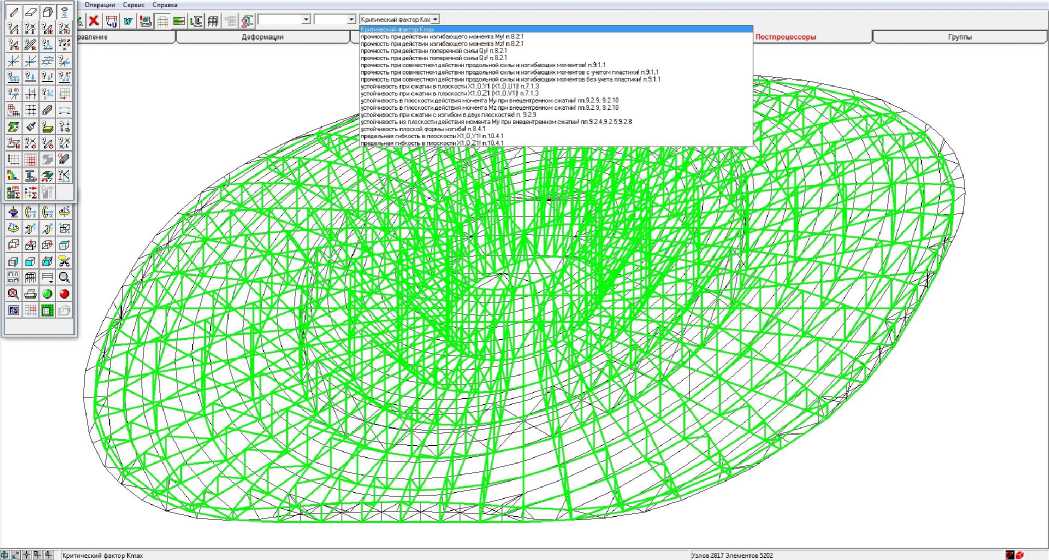Click the printer icon in view palette

click(x=30, y=294)
